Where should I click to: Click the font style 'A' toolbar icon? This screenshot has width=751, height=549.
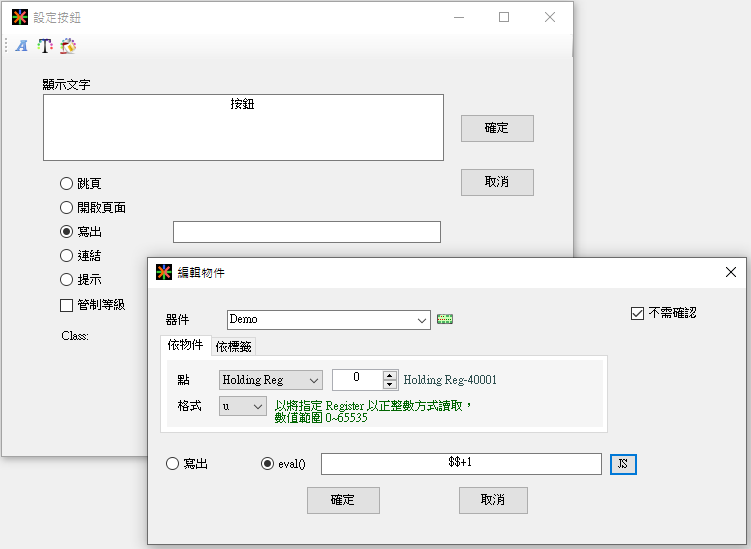(x=22, y=45)
